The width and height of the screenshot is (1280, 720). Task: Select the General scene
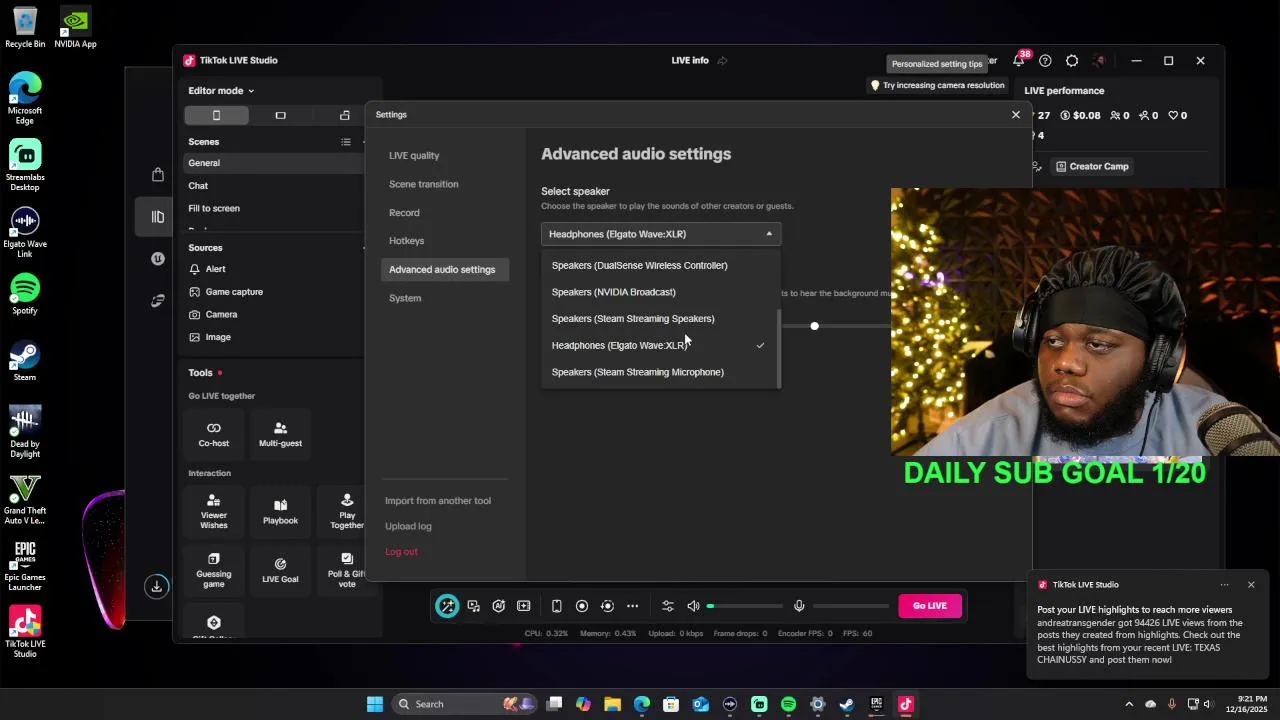click(x=273, y=163)
